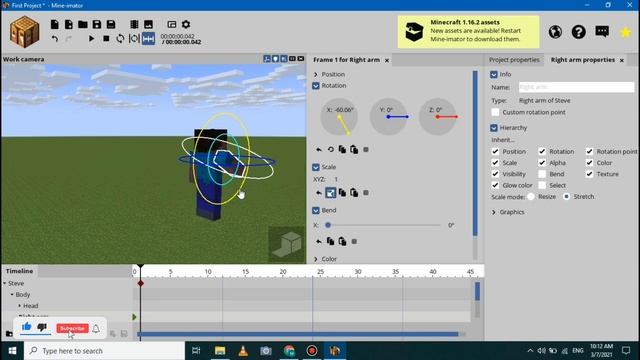Reset the Bend value
Viewport: 640px width, 360px height.
pos(319,242)
